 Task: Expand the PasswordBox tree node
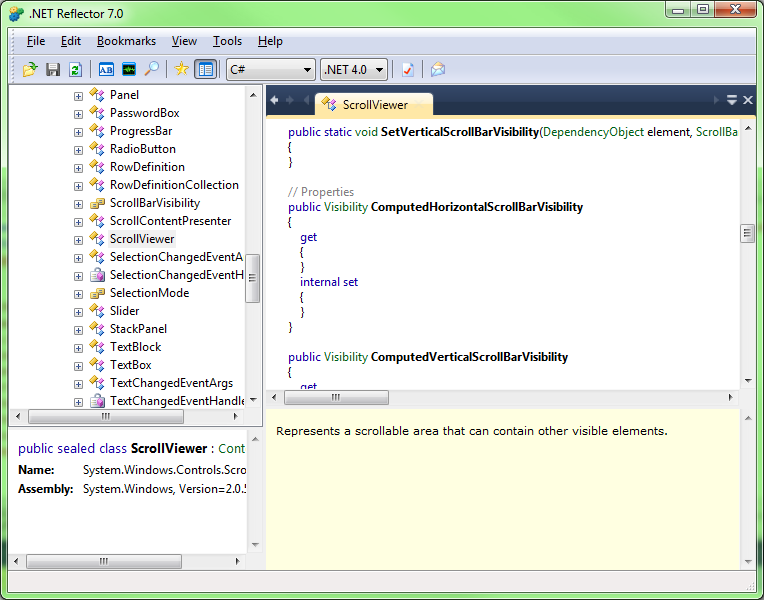coord(78,114)
